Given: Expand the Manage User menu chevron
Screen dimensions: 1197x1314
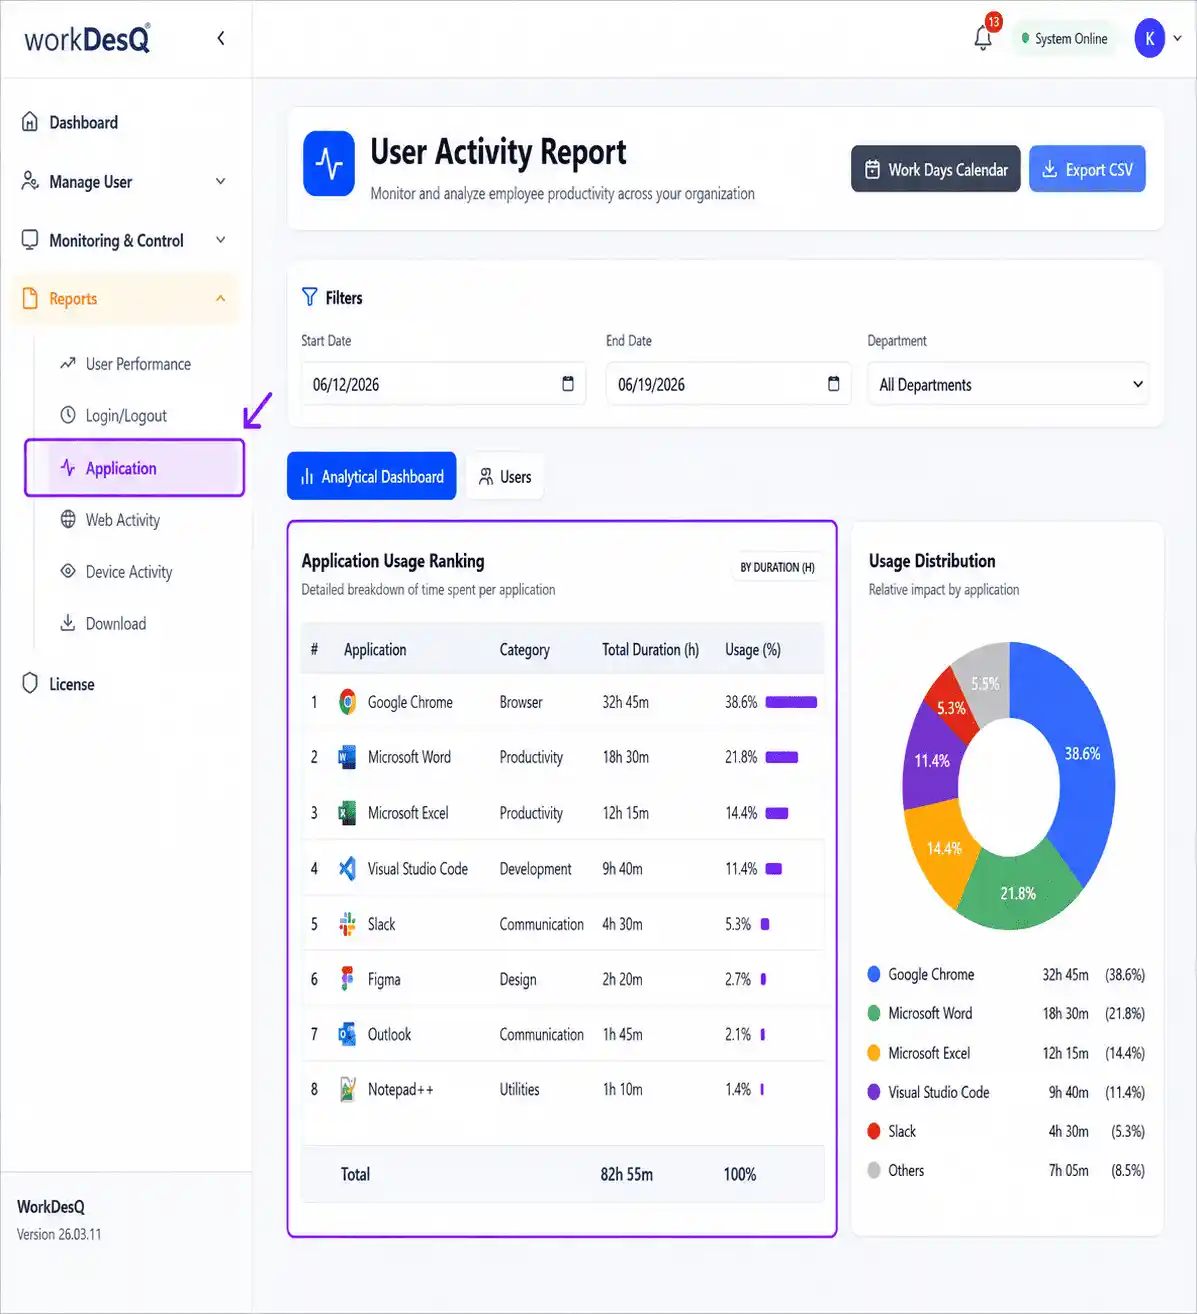Looking at the screenshot, I should pos(221,181).
